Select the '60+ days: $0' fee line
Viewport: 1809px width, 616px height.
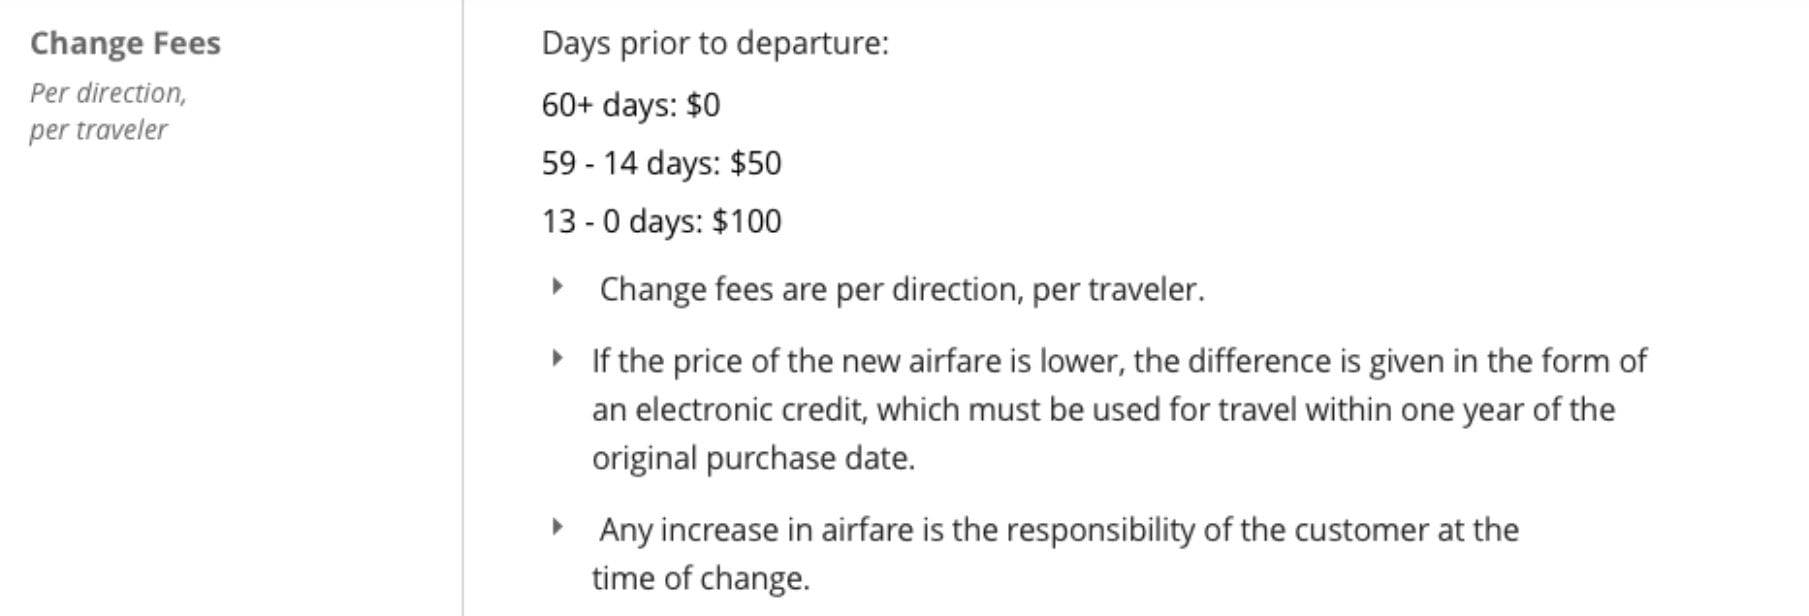point(631,105)
